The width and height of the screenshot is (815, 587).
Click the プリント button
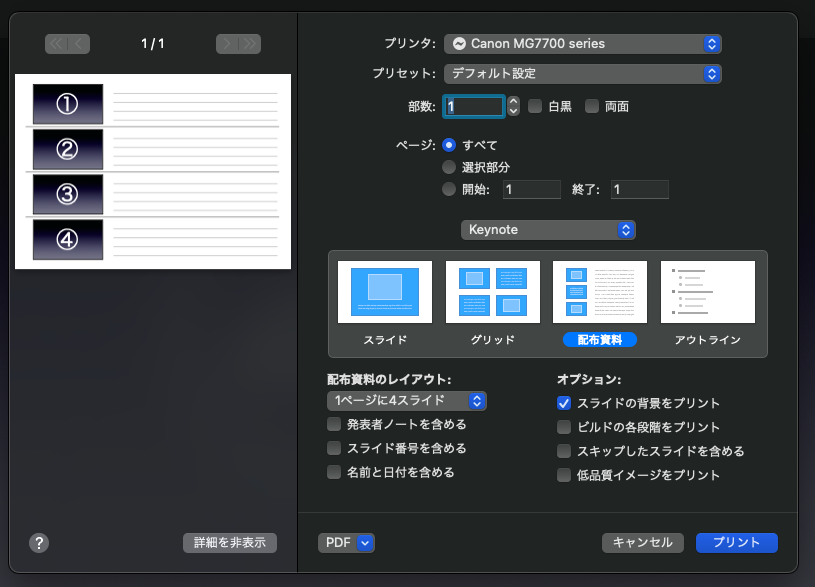pyautogui.click(x=736, y=543)
